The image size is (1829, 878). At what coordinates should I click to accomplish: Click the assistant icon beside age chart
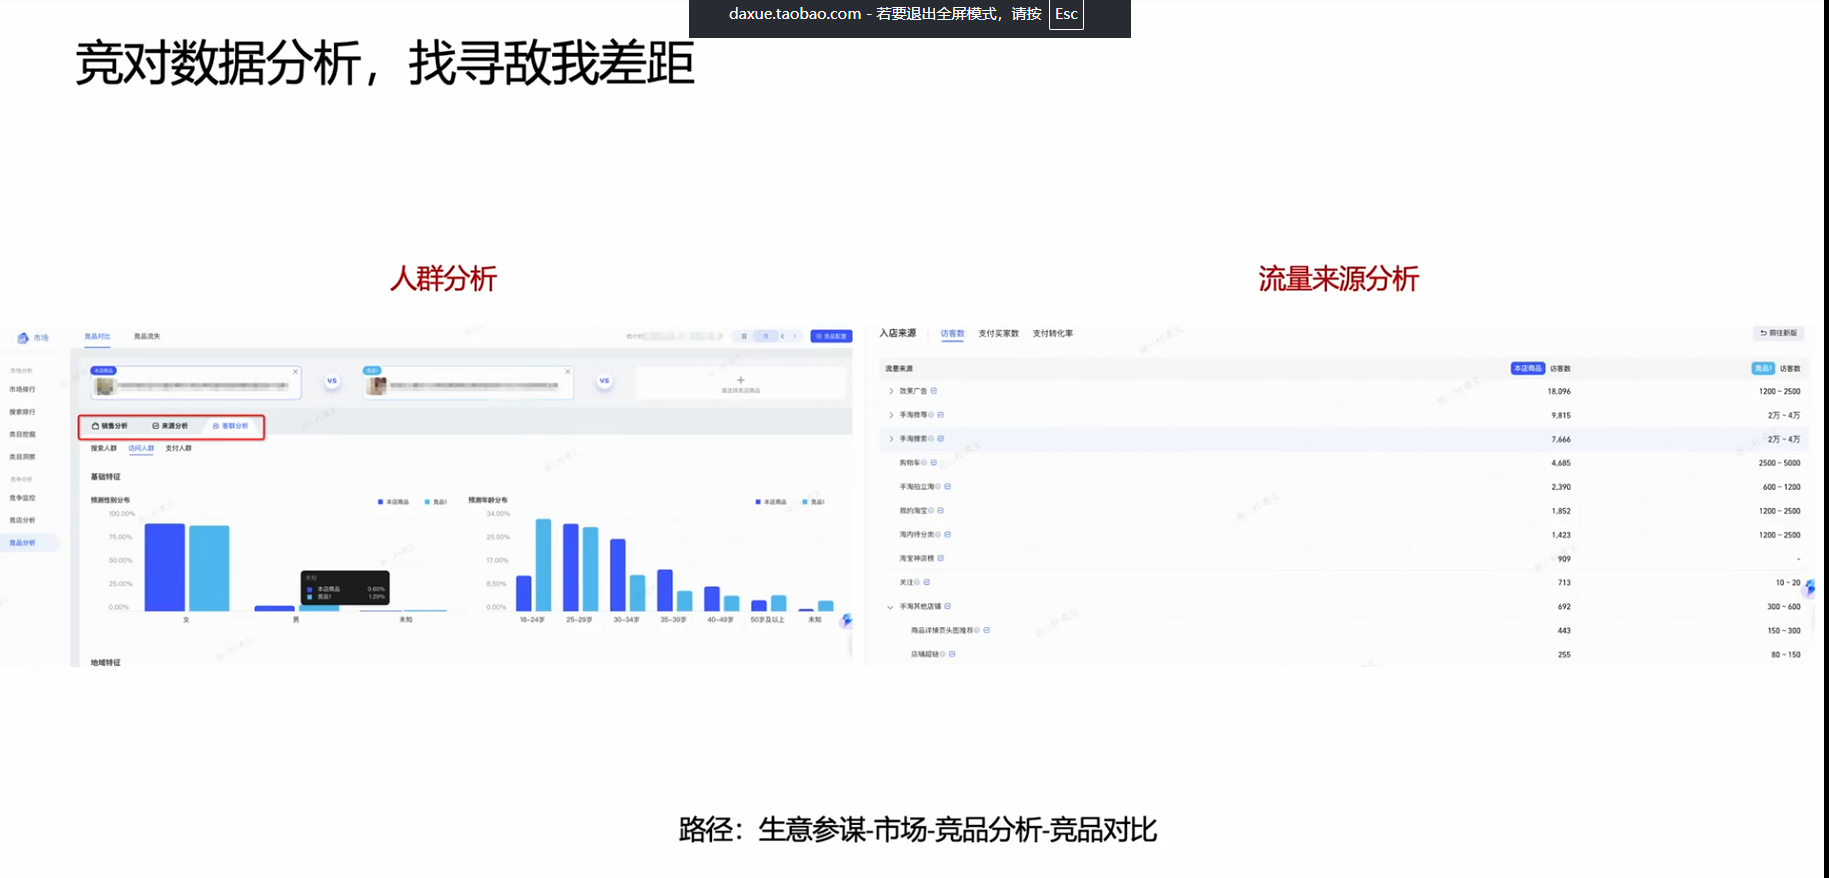coord(847,621)
